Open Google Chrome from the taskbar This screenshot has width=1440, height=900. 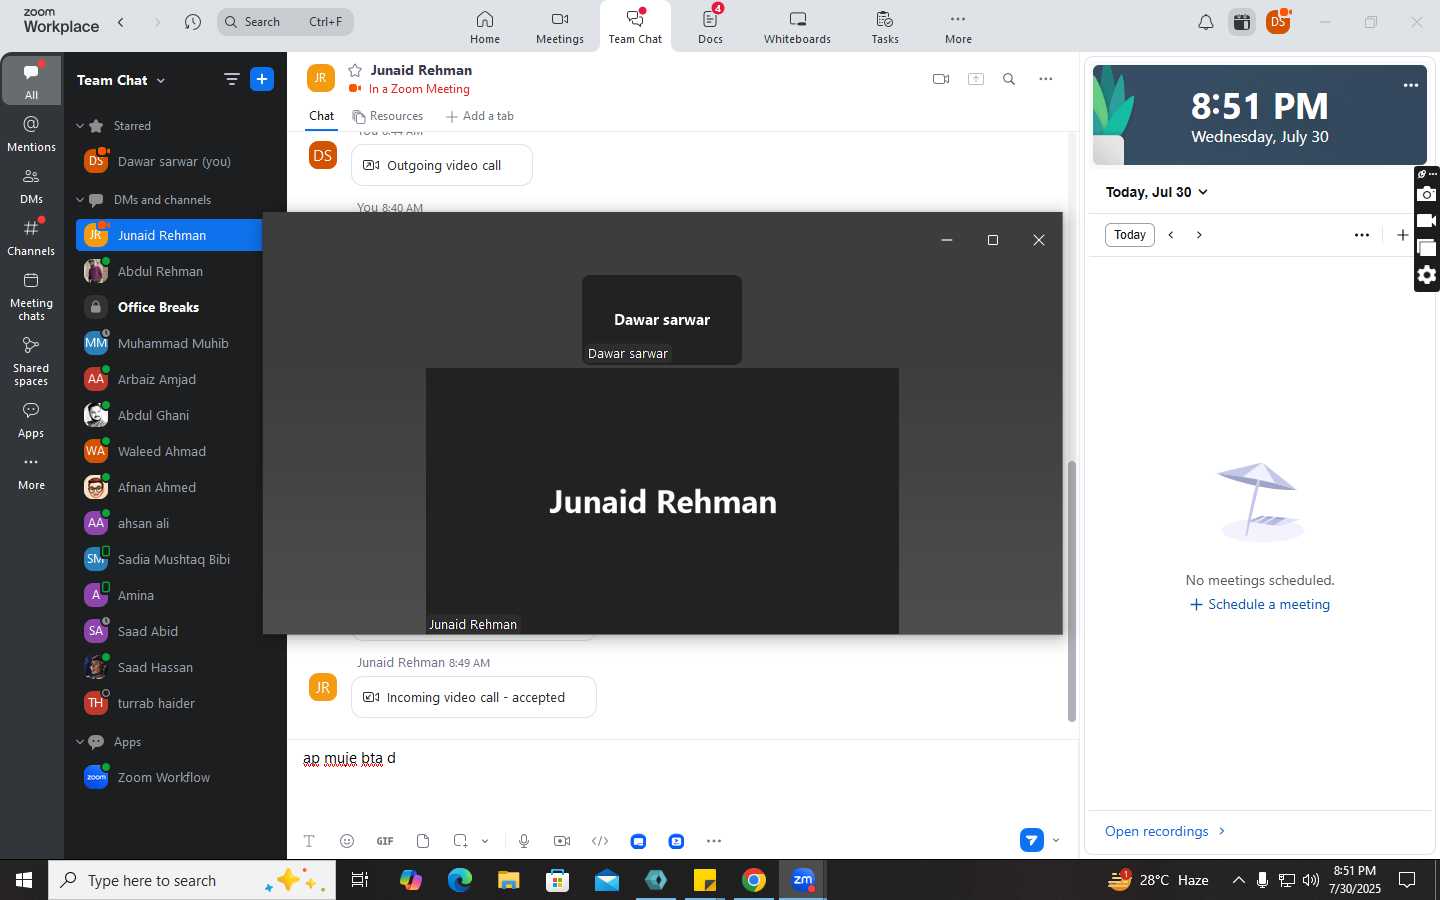coord(754,880)
